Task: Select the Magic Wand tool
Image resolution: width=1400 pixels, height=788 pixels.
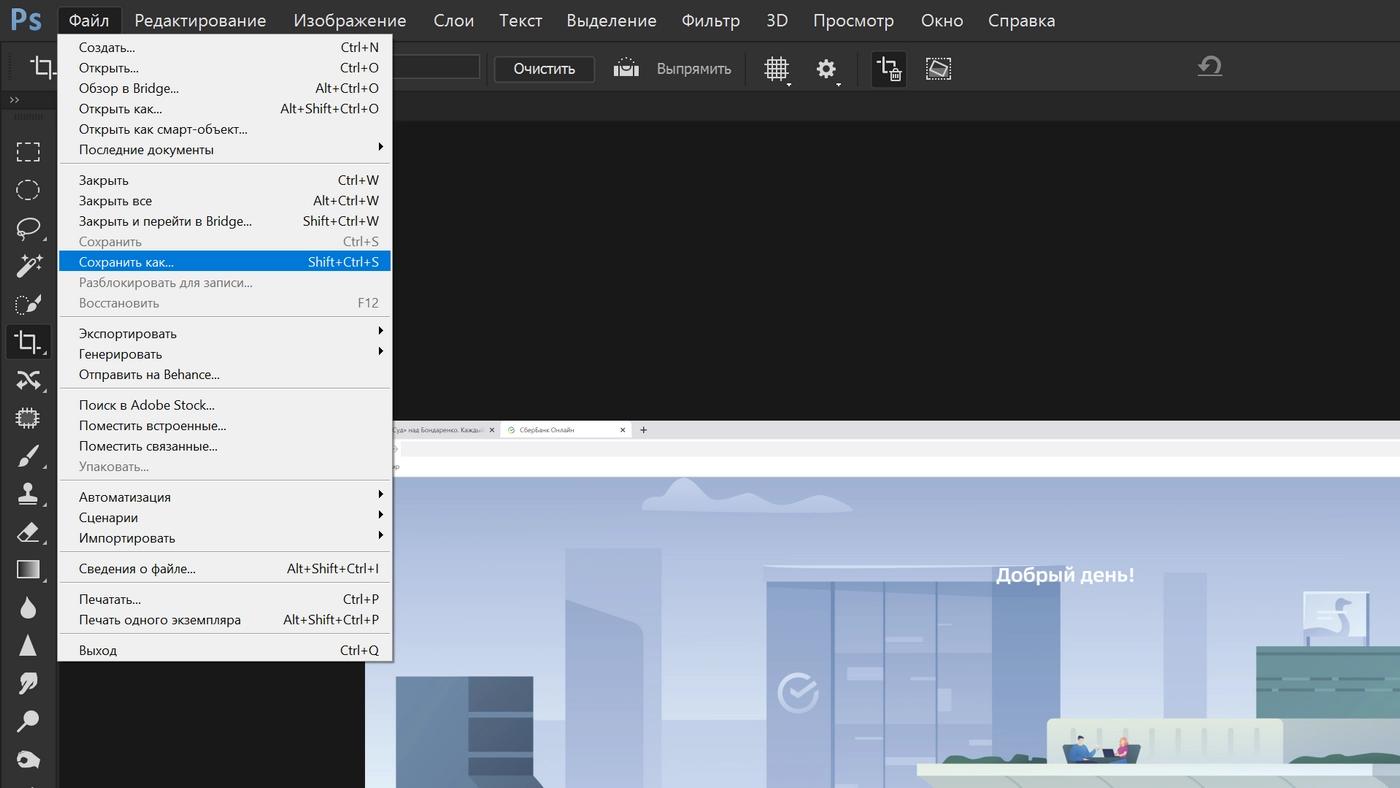Action: 28,266
